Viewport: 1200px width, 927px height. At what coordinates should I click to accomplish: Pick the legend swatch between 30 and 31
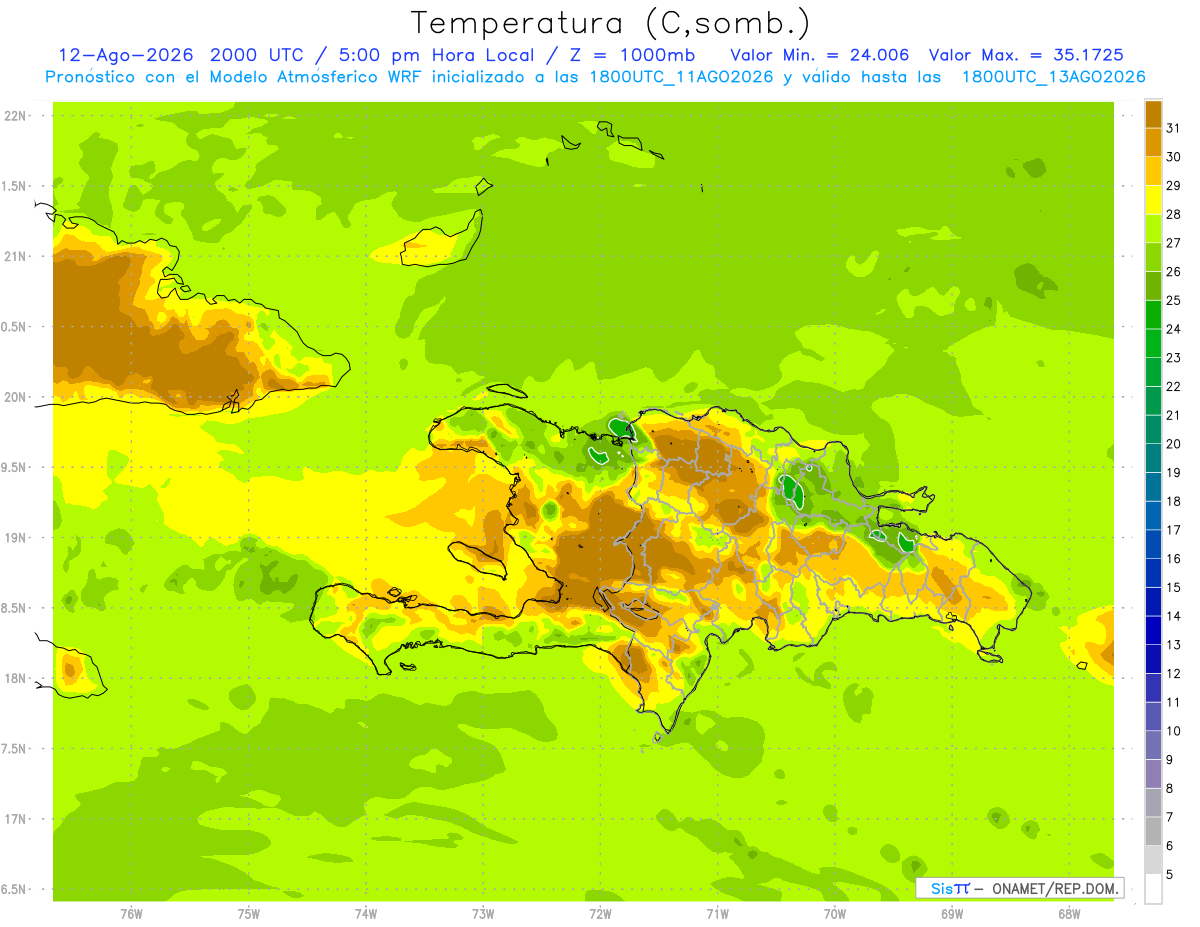[x=1153, y=142]
